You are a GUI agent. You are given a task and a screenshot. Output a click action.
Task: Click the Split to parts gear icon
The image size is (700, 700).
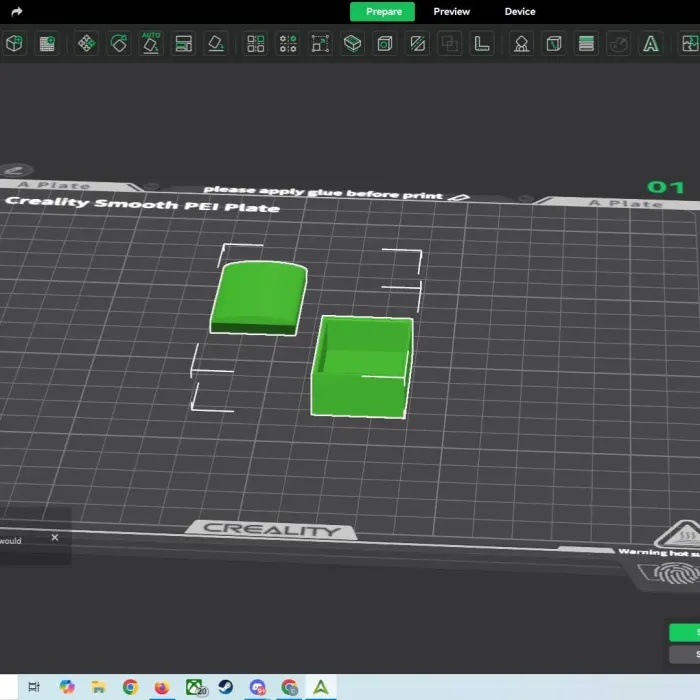(x=288, y=43)
